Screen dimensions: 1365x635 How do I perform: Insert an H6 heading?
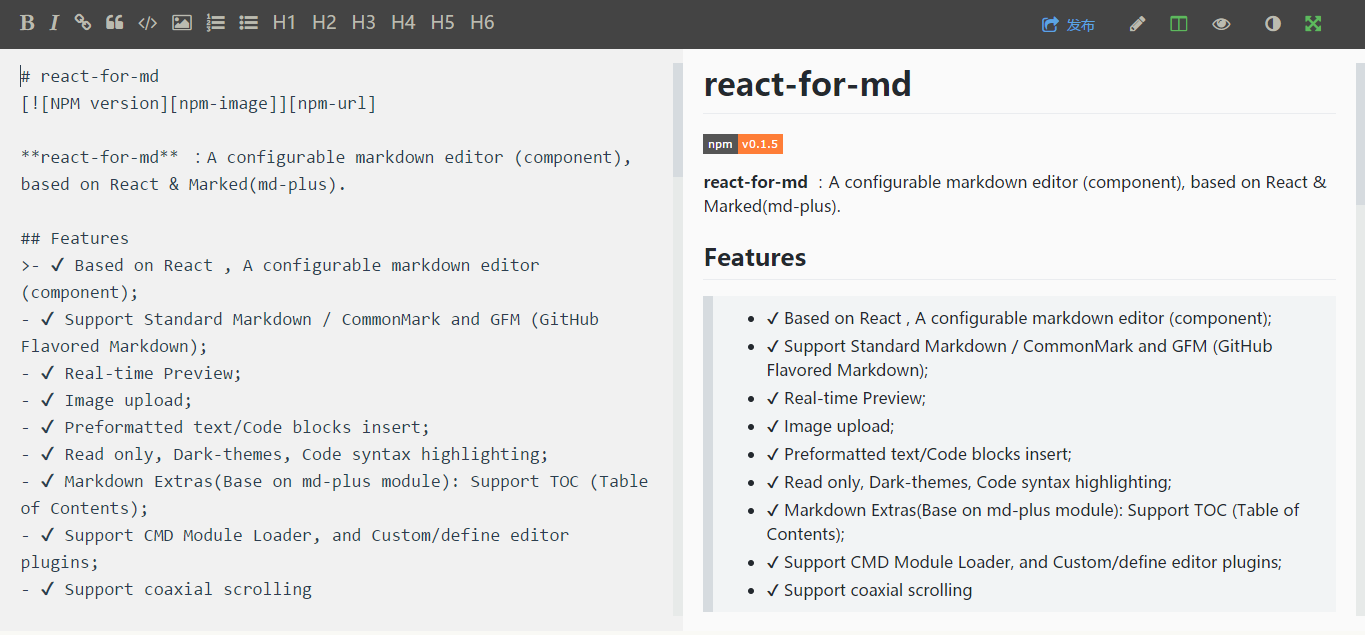pos(482,22)
